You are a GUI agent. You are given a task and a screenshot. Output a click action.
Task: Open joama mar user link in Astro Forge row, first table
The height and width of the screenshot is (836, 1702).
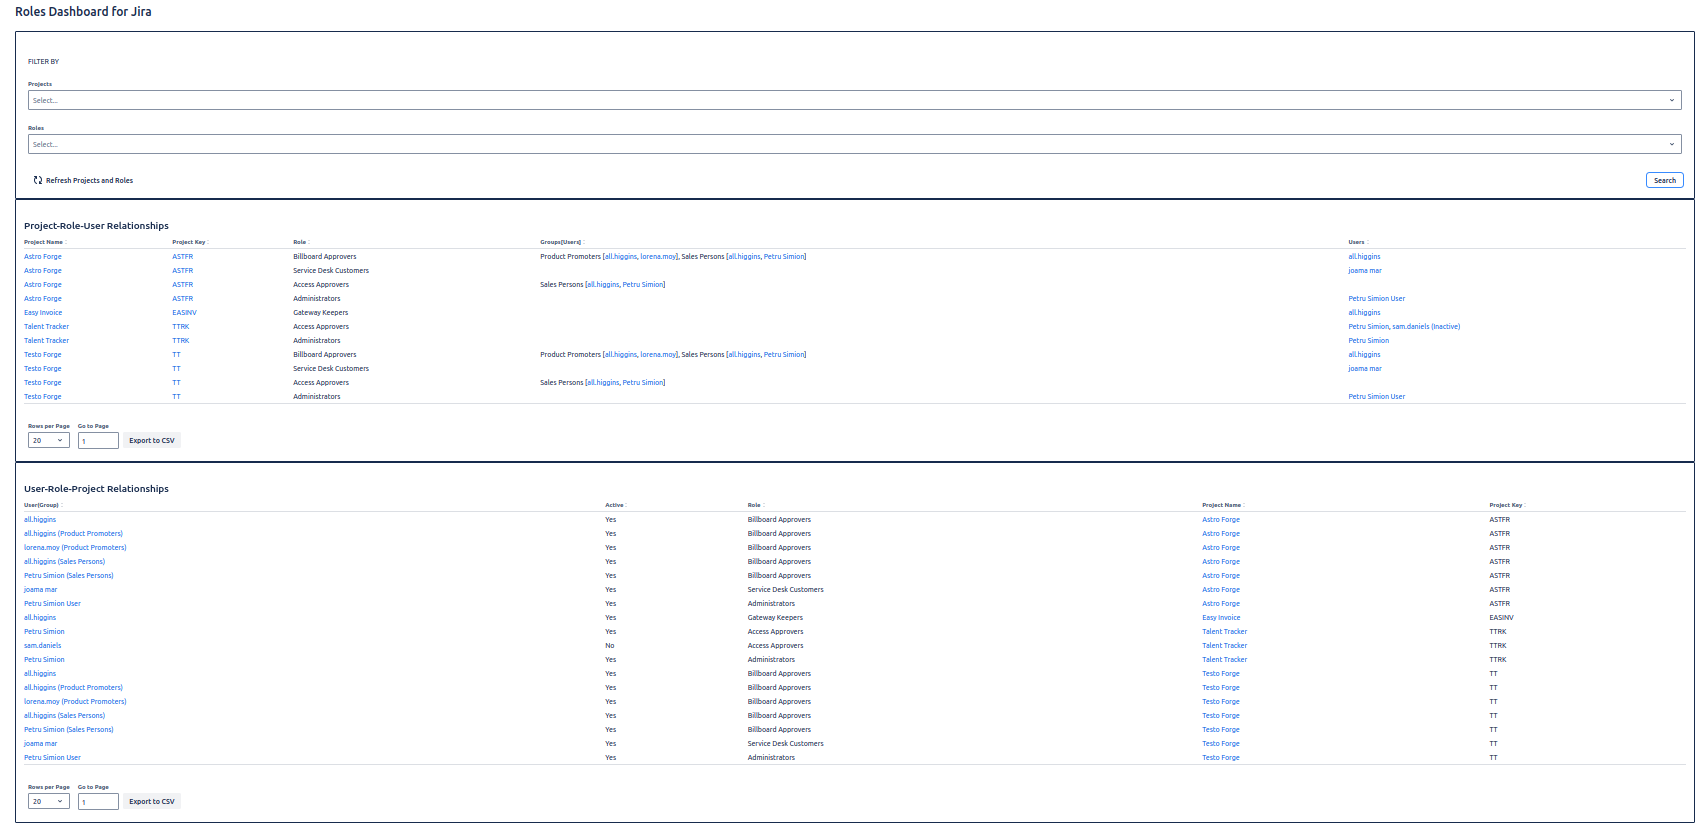pyautogui.click(x=1365, y=271)
